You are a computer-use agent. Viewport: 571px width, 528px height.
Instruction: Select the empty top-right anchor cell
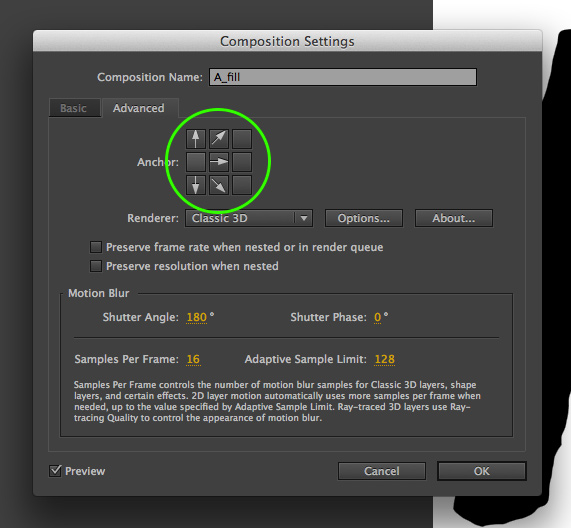242,139
